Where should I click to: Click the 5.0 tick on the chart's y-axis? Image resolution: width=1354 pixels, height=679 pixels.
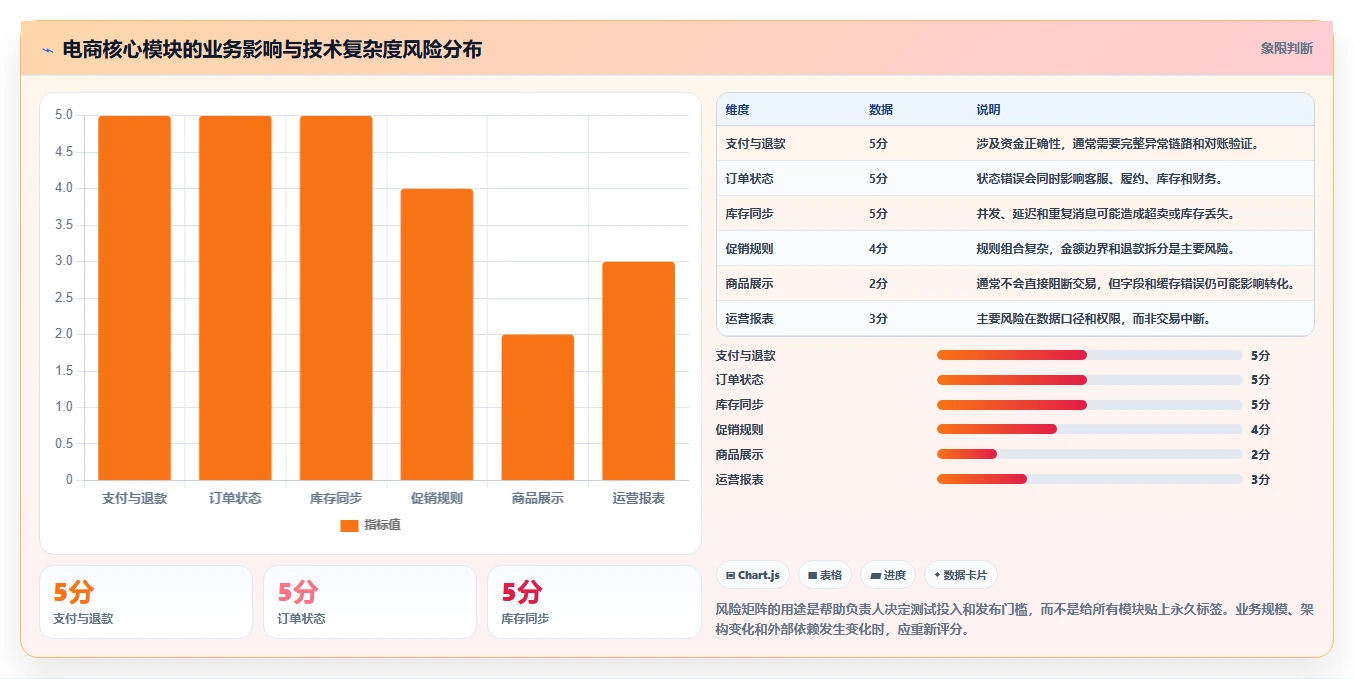pyautogui.click(x=64, y=115)
